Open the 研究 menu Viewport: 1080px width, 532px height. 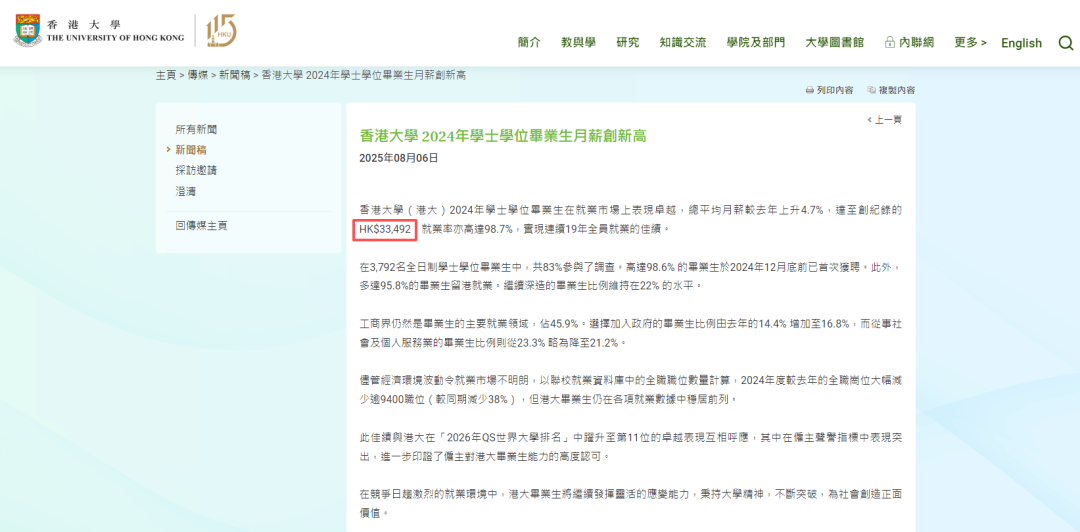(627, 43)
